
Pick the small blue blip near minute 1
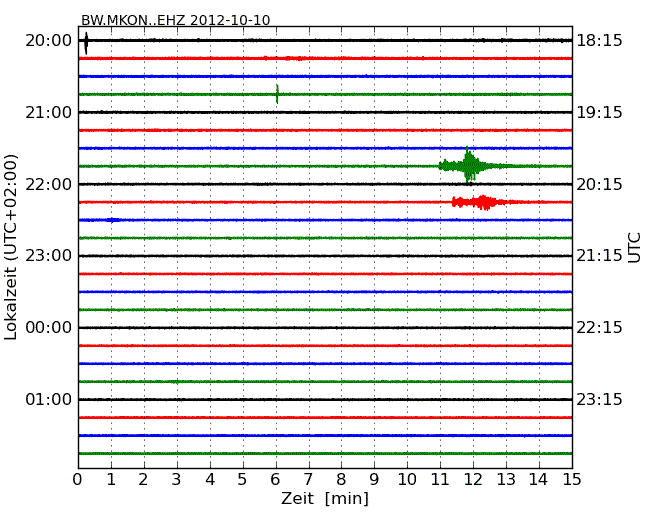[112, 220]
